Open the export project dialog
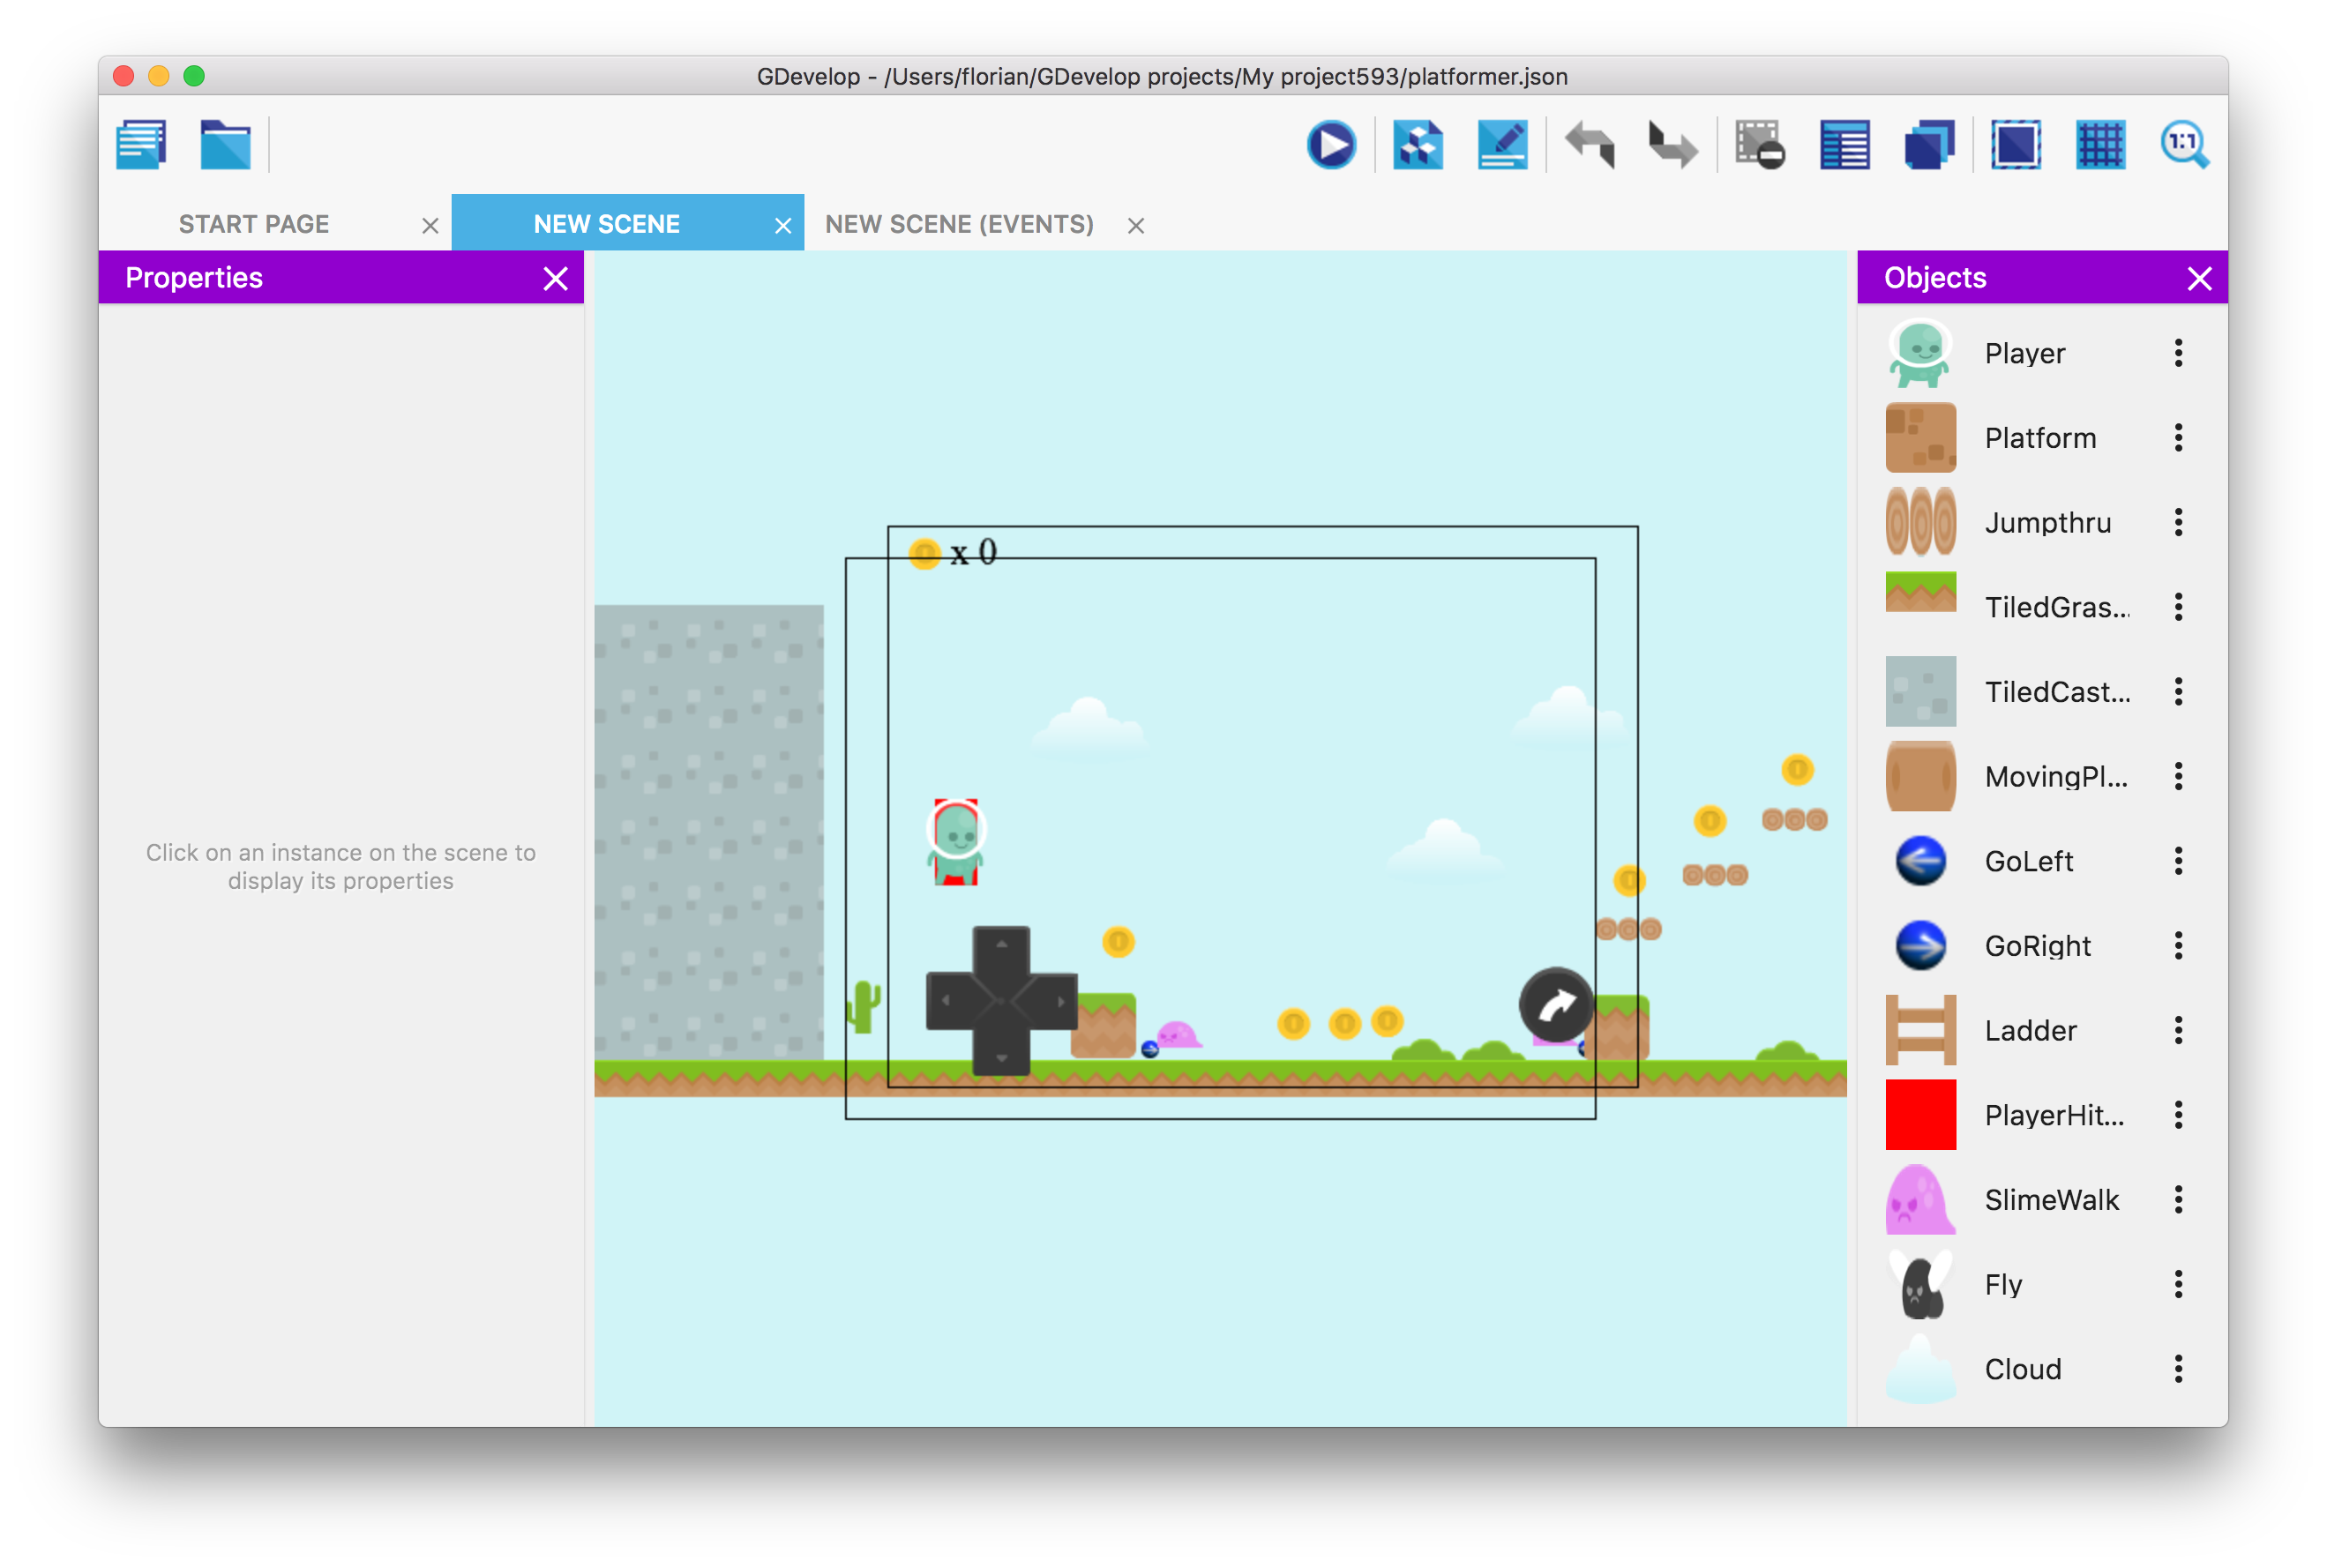 tap(1418, 145)
